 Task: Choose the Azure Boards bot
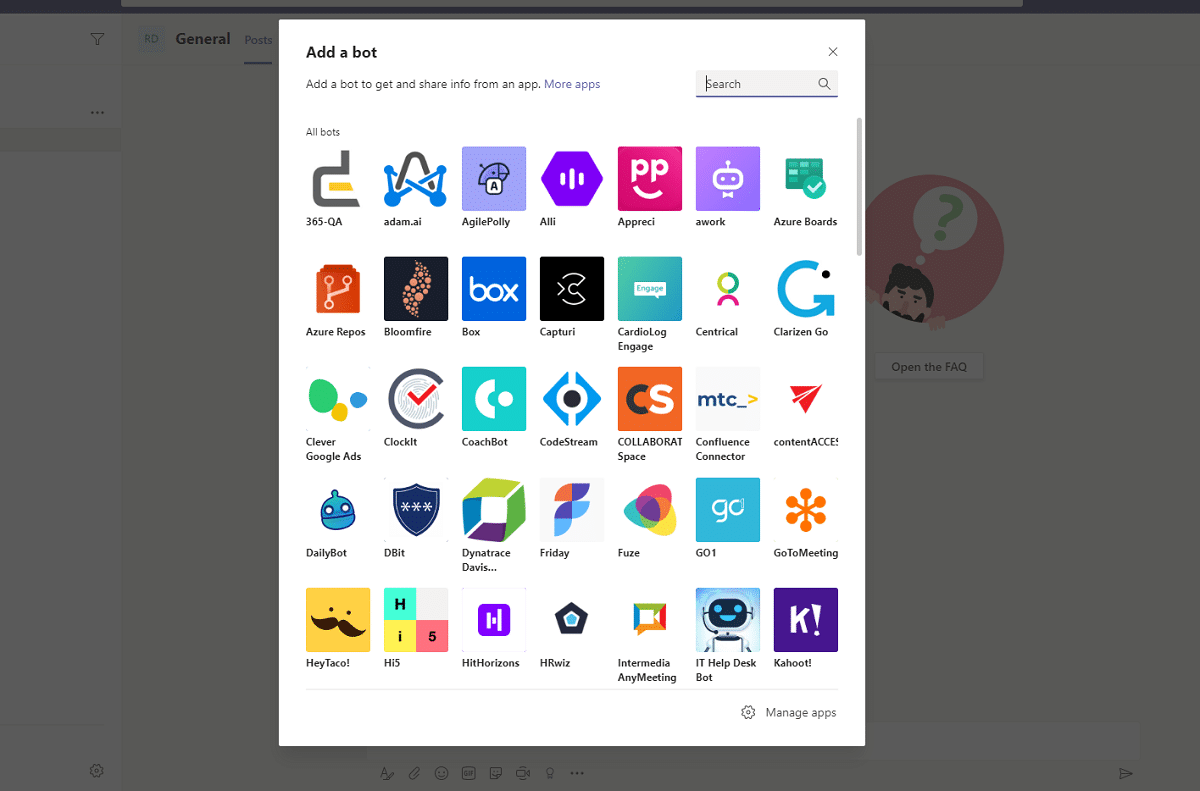(x=805, y=178)
